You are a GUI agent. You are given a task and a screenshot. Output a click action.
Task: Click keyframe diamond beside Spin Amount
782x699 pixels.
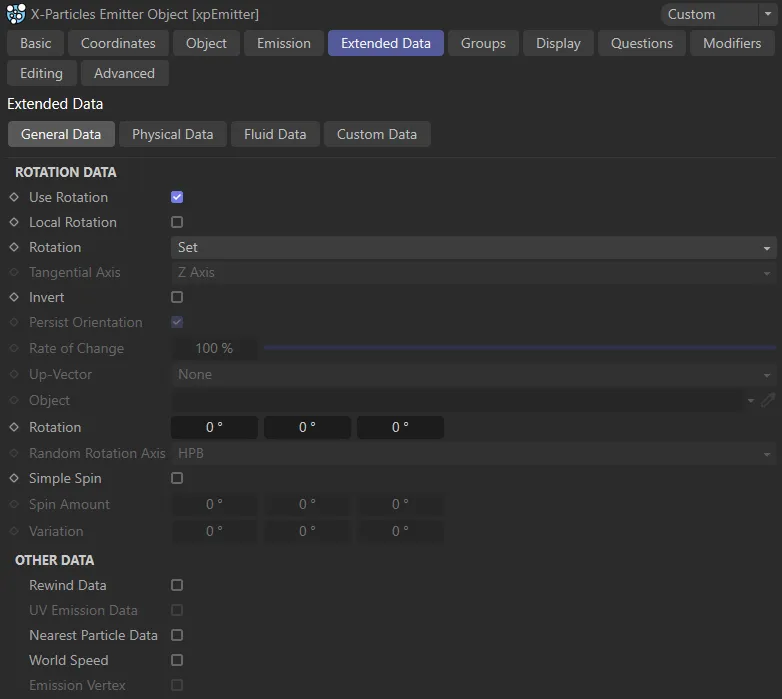[x=14, y=504]
